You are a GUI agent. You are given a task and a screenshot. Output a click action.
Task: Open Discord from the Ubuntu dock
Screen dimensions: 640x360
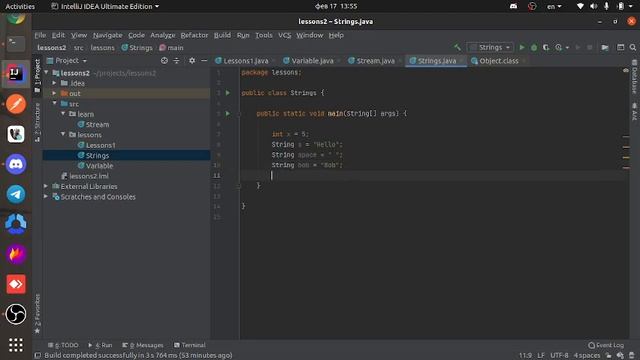point(16,164)
